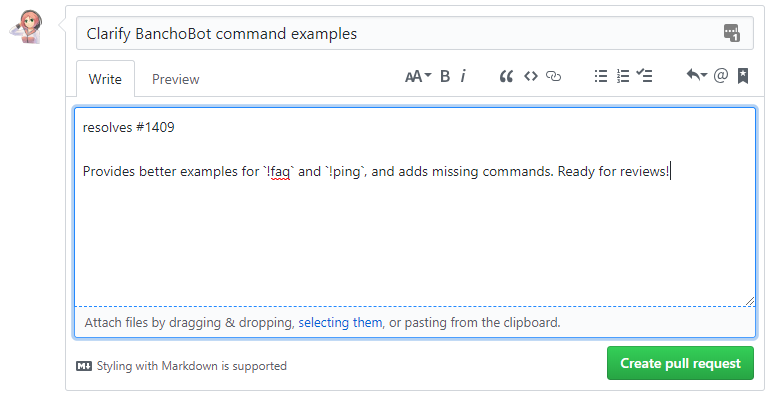Insert code formatting
This screenshot has height=397, width=771.
point(531,76)
